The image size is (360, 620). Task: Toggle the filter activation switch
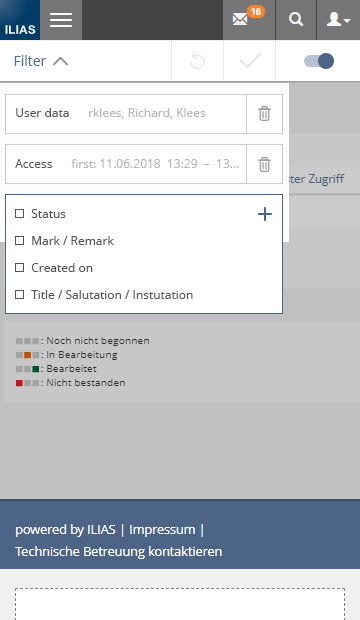[318, 61]
